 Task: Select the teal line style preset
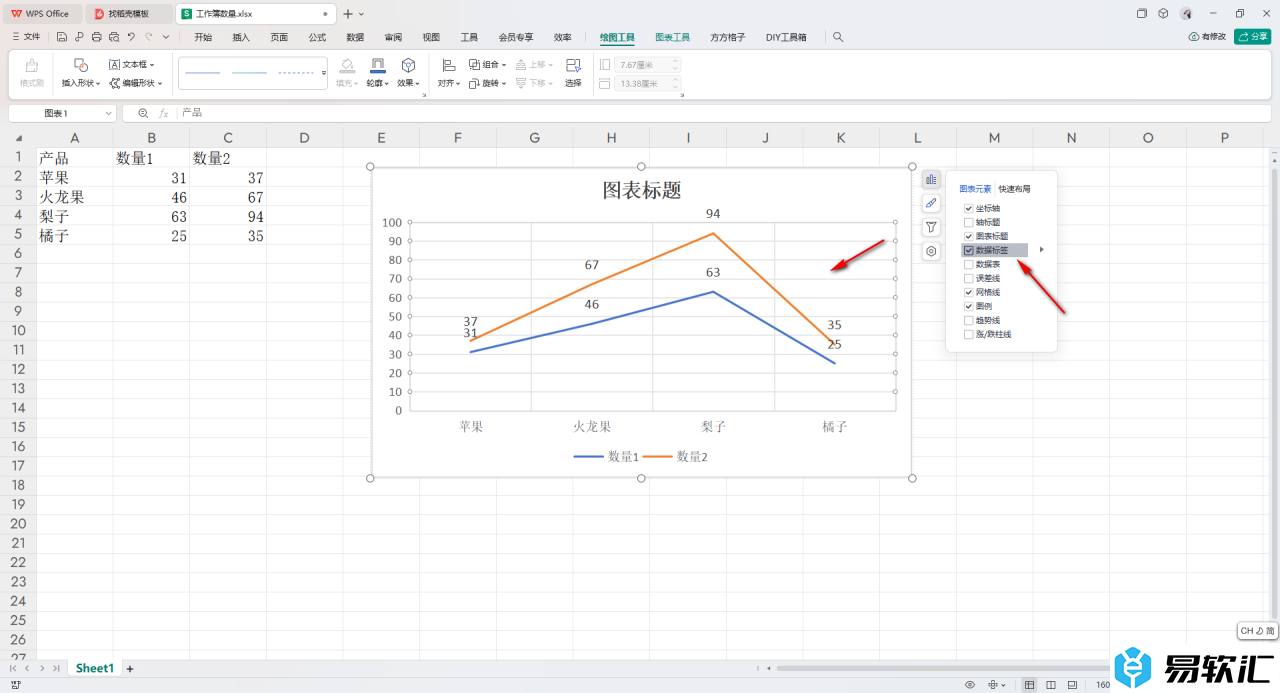250,73
